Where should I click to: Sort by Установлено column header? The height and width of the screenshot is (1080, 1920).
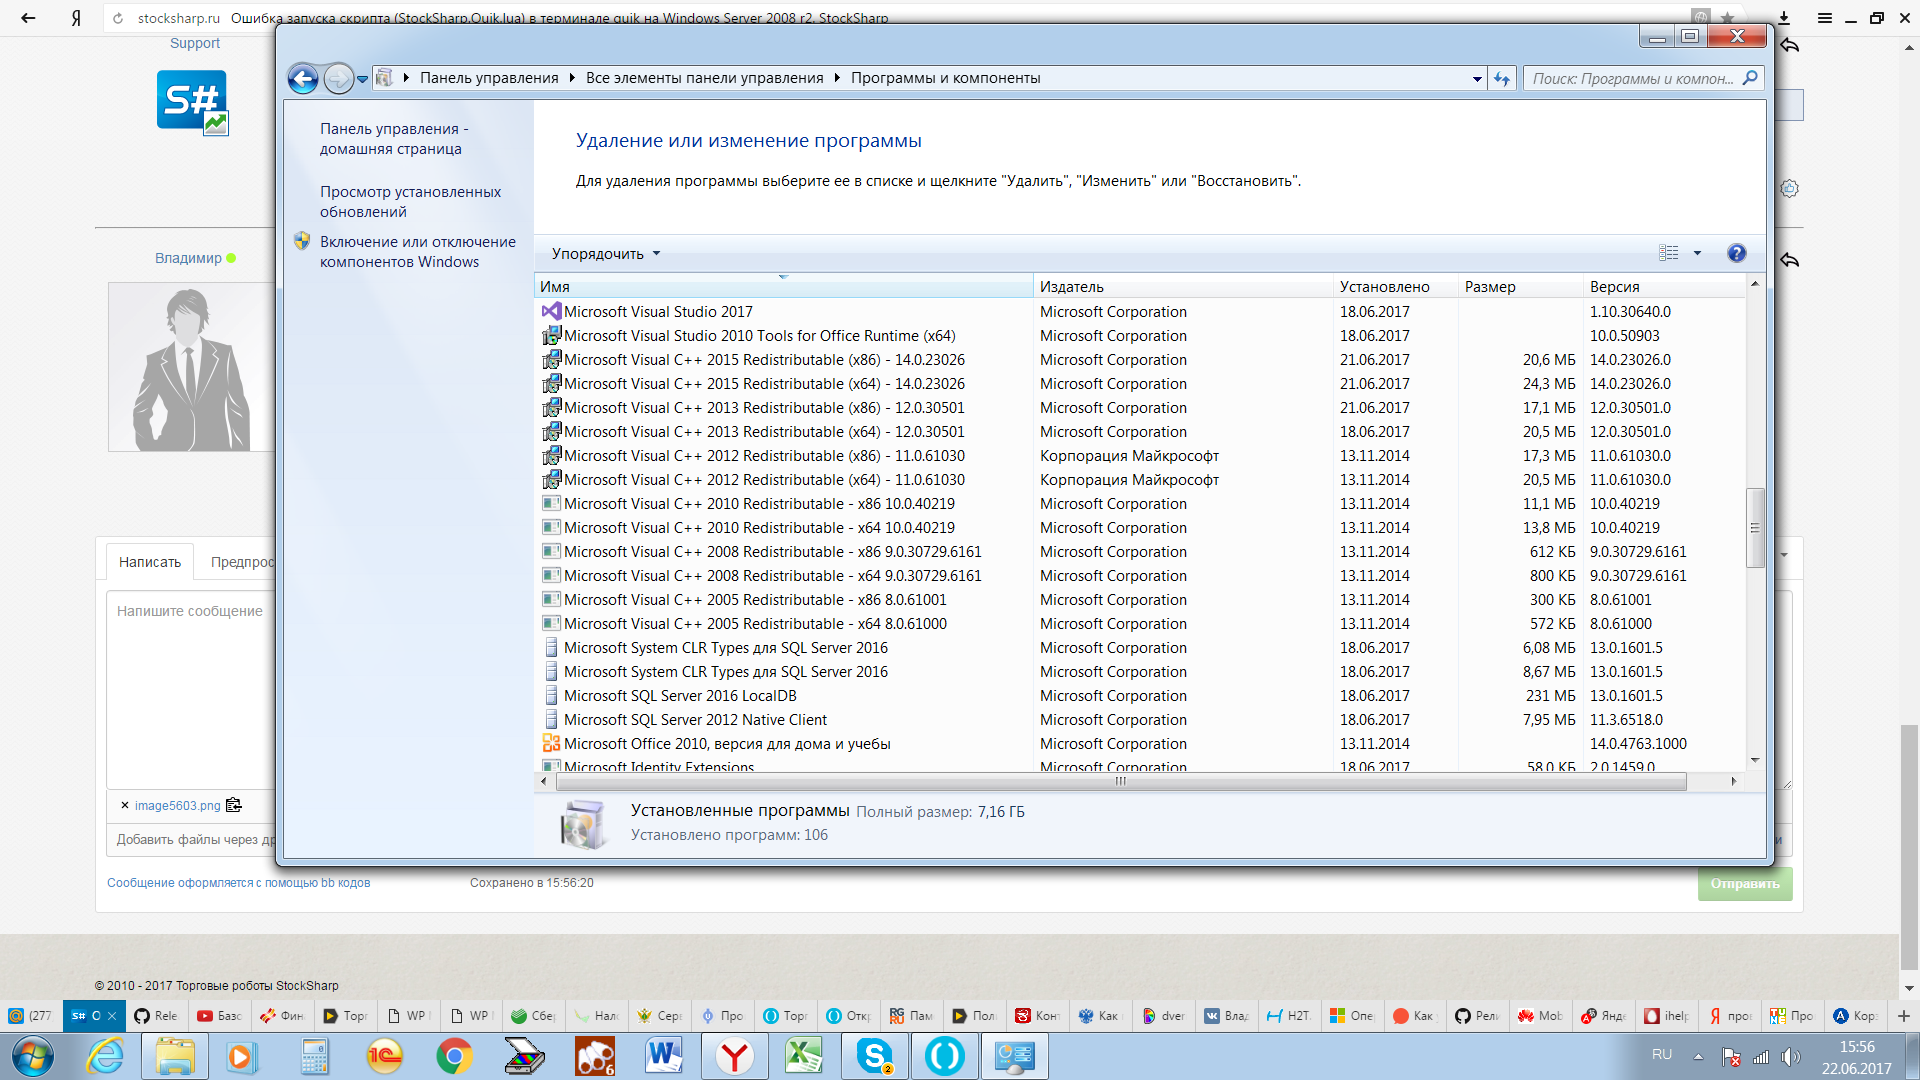coord(1396,287)
